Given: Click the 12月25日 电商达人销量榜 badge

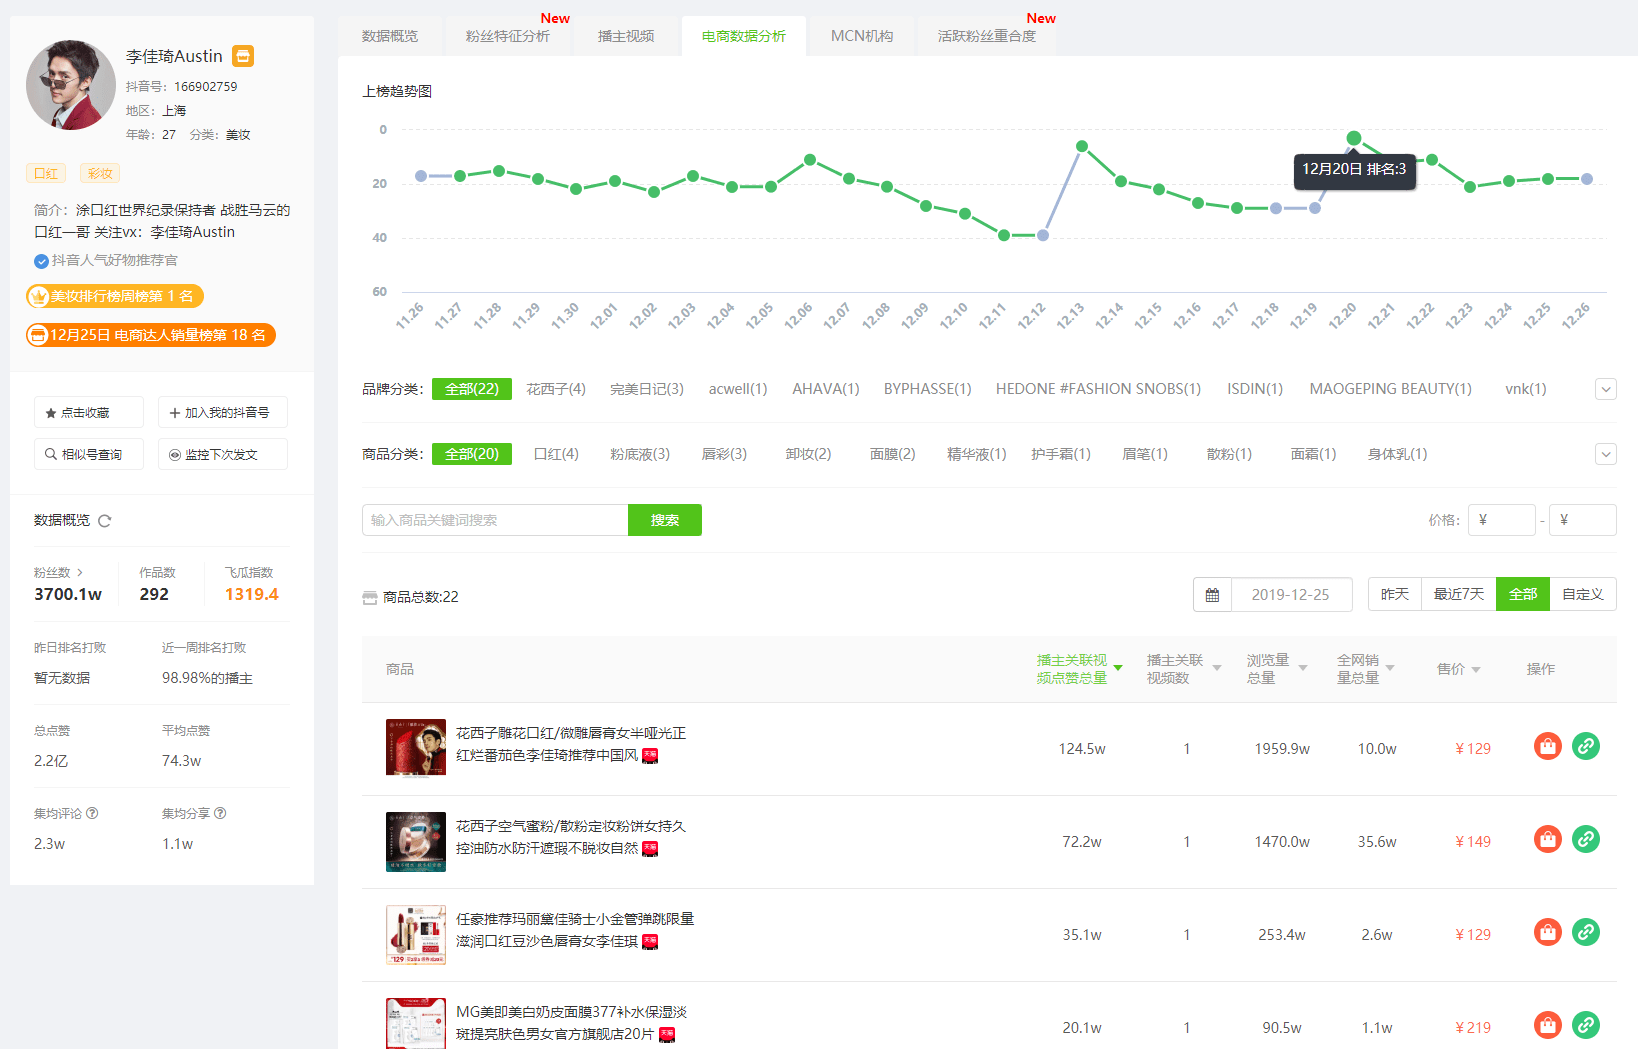Looking at the screenshot, I should (x=151, y=335).
